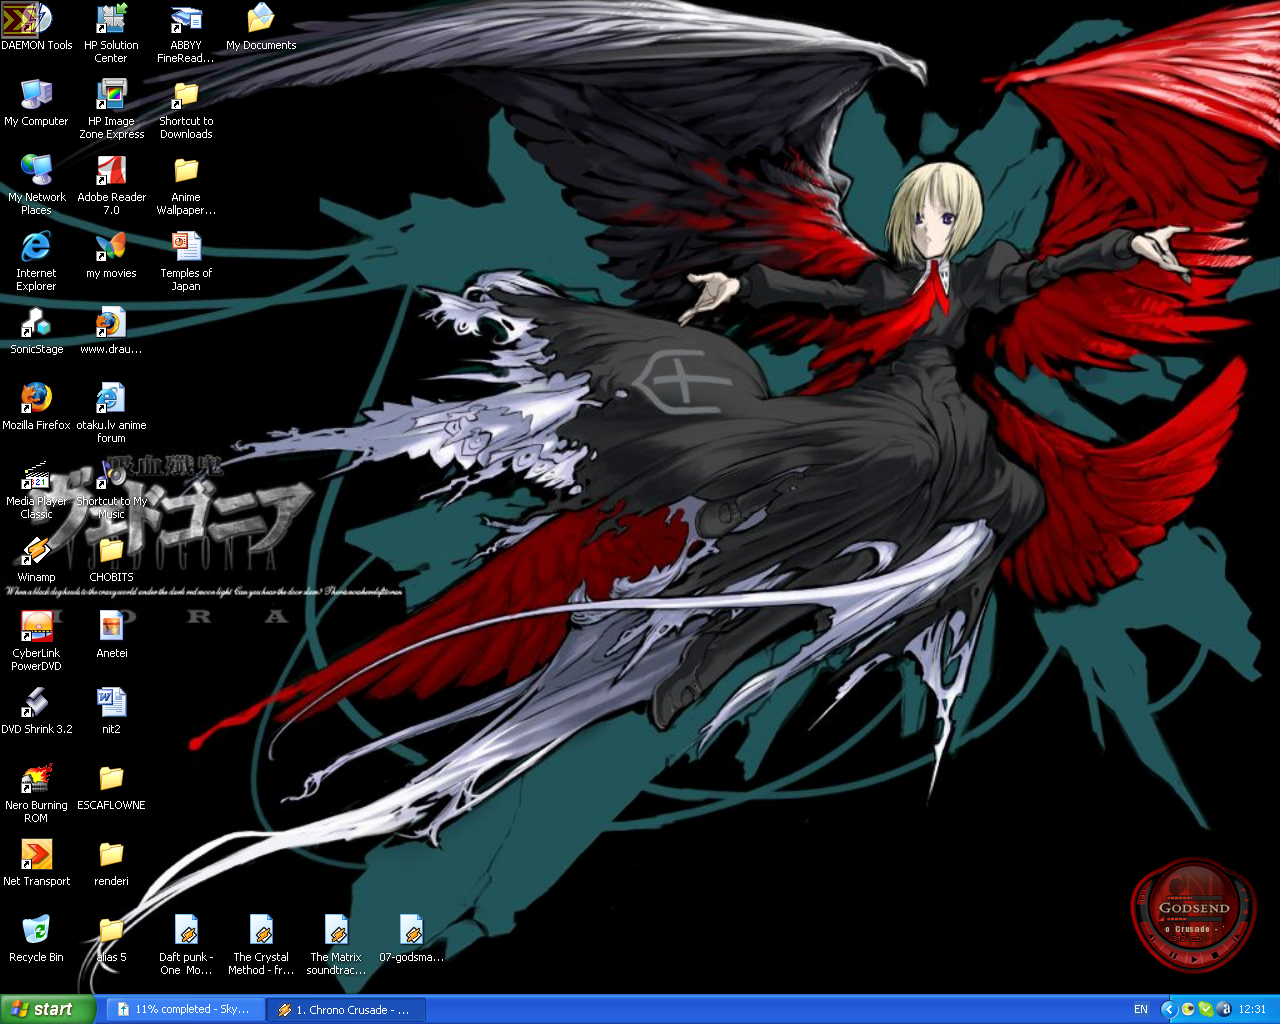Skip to next track in Godsend player

click(x=1236, y=938)
